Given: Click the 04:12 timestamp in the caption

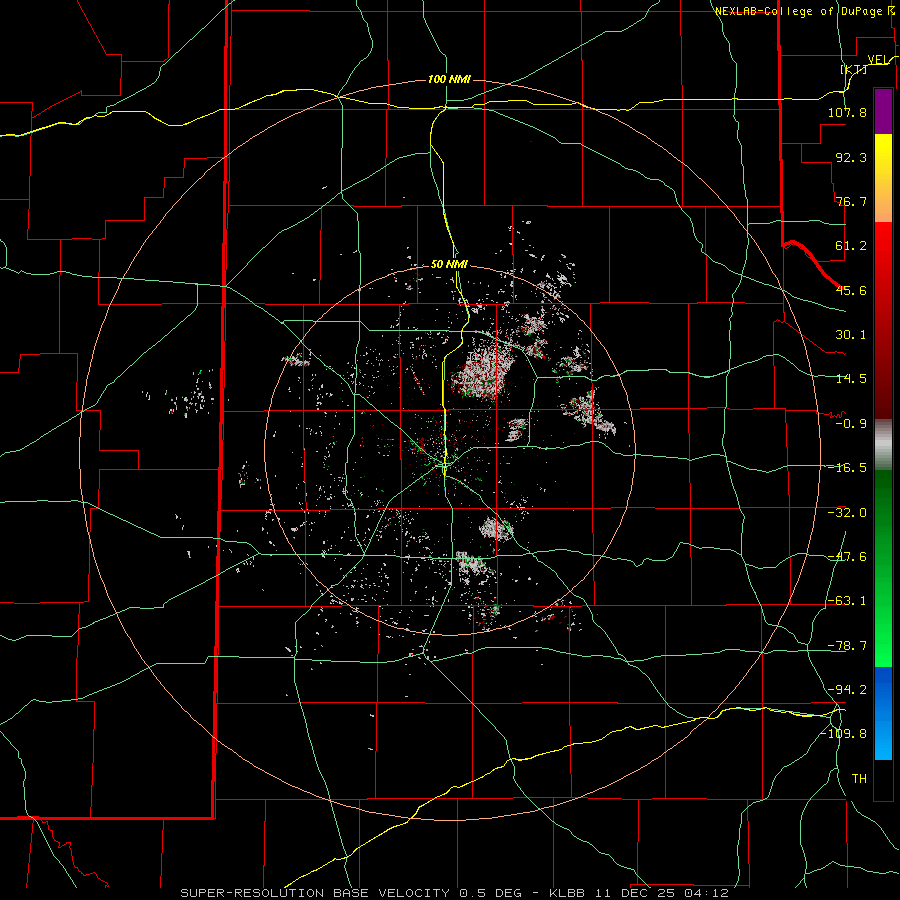Looking at the screenshot, I should click(x=706, y=893).
